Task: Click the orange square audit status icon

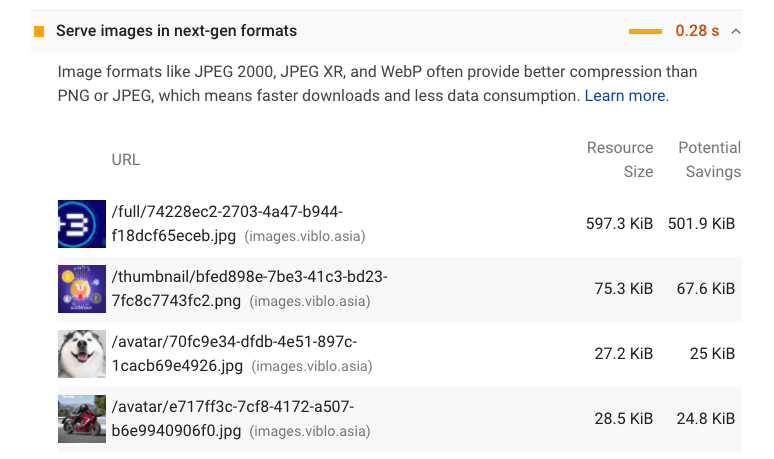Action: pyautogui.click(x=39, y=31)
